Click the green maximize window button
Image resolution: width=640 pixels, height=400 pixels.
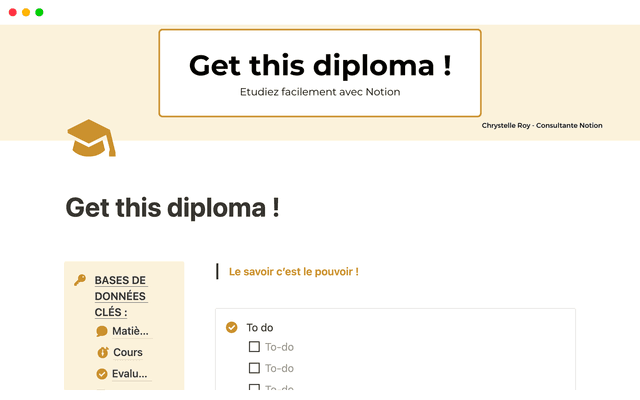click(39, 12)
